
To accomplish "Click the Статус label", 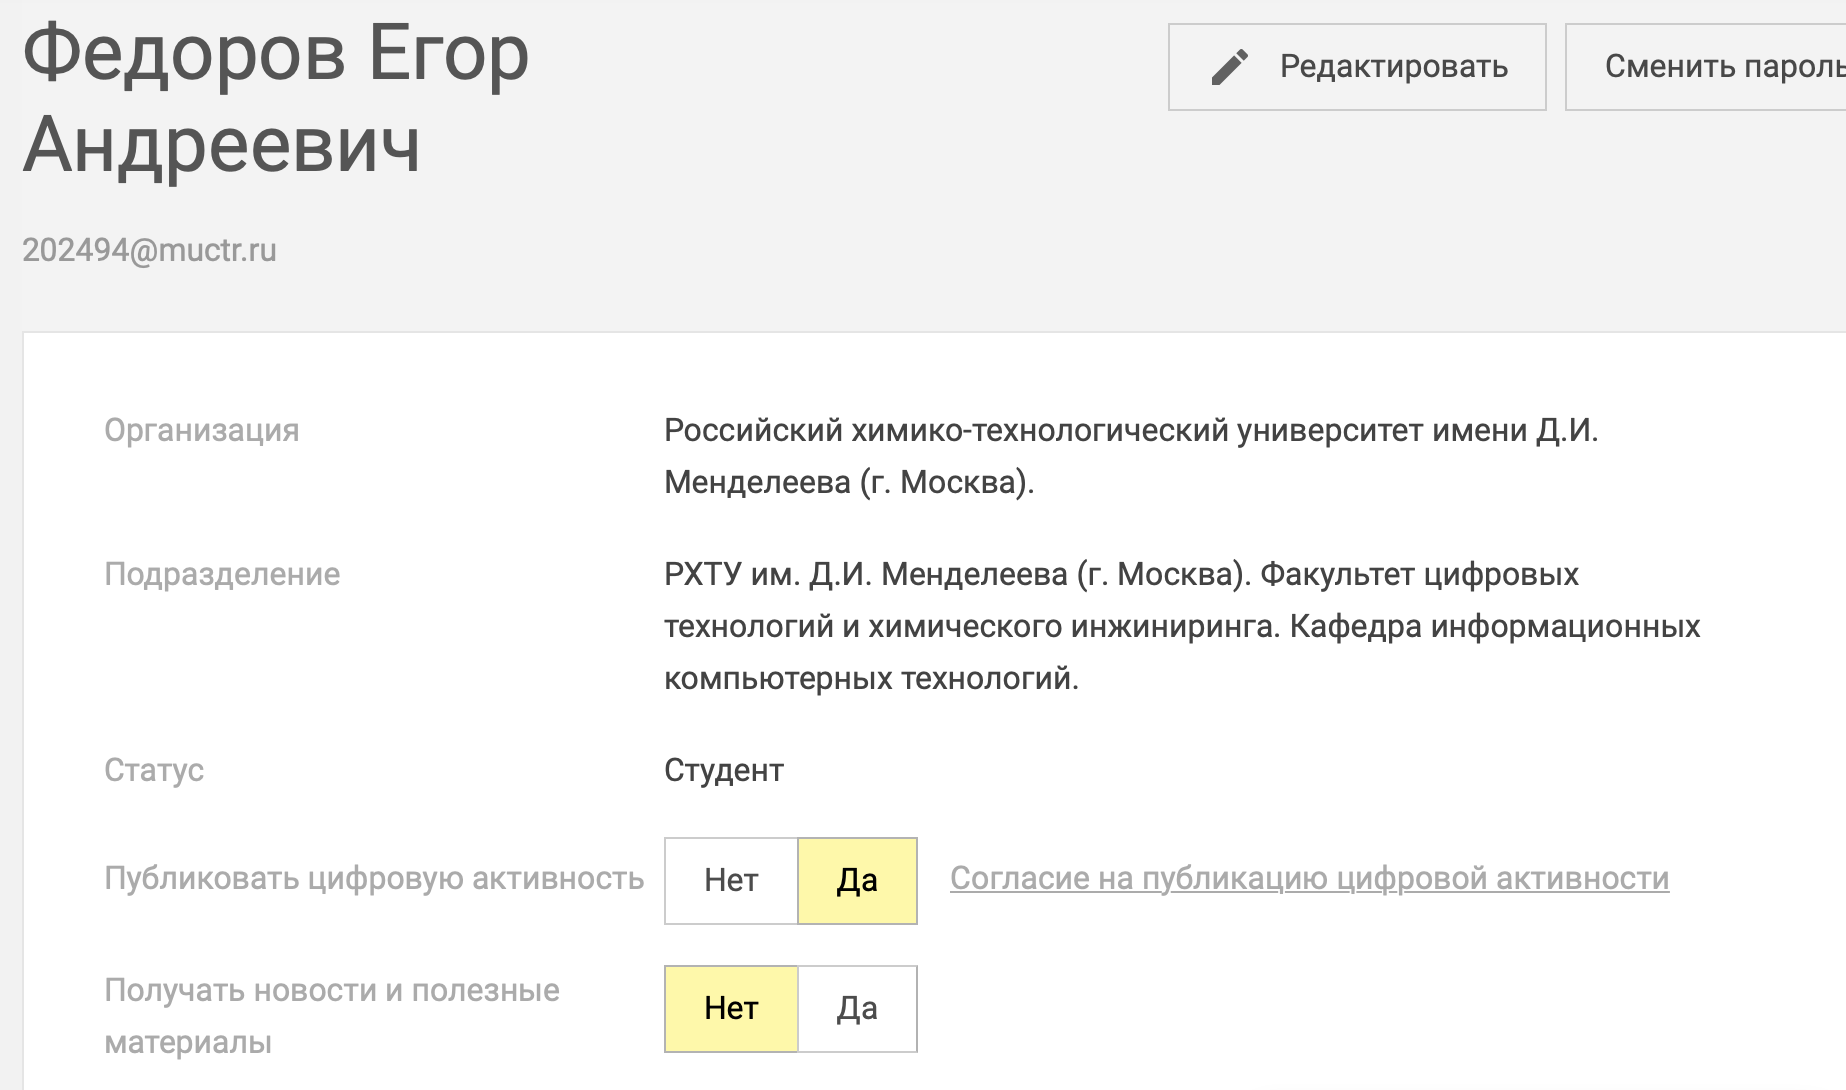I will (154, 770).
